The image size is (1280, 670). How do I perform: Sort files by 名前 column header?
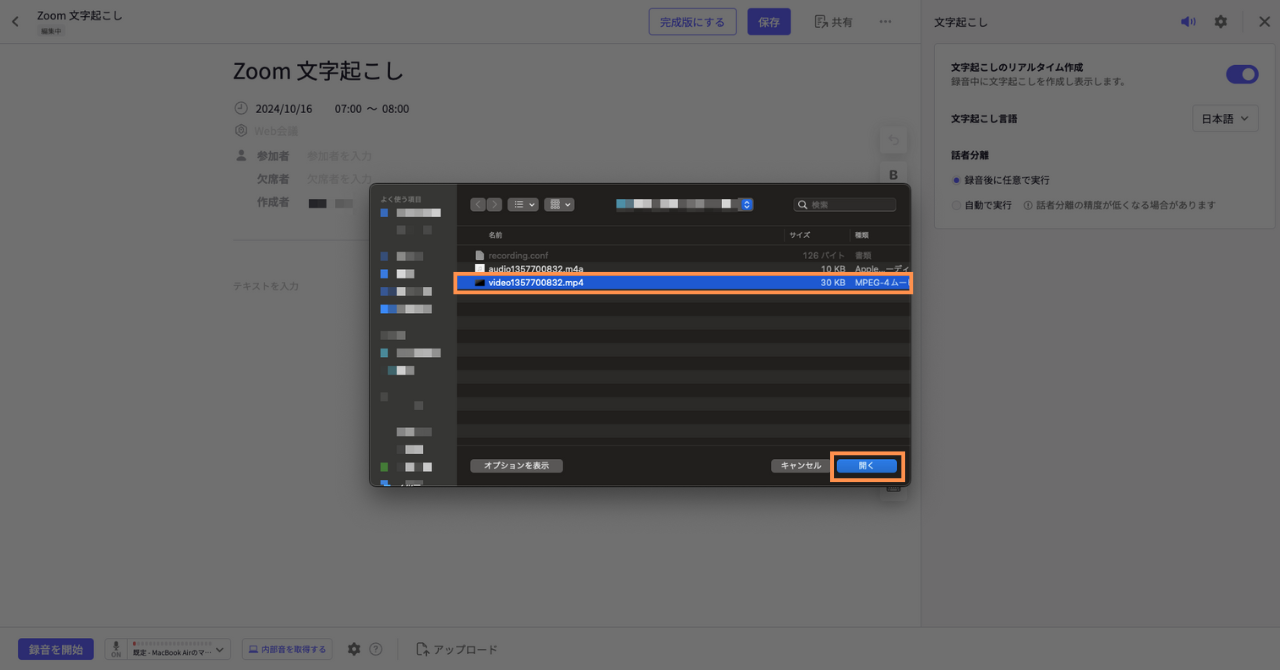click(496, 235)
